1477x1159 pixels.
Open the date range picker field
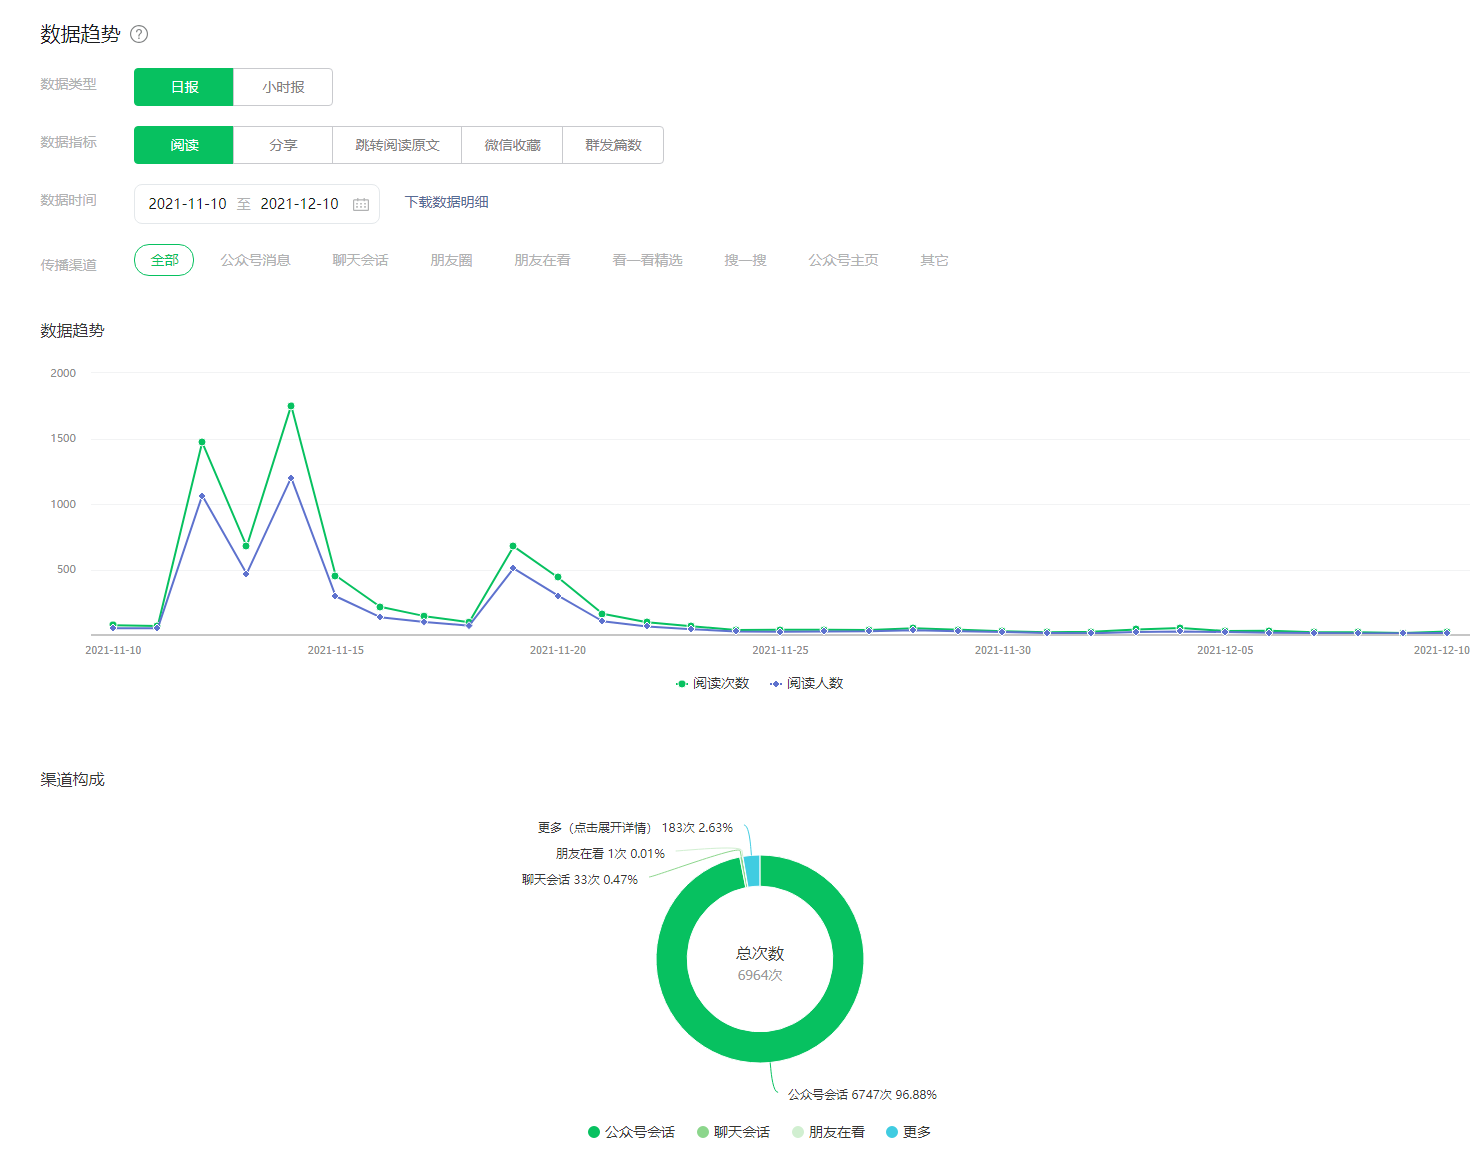245,204
